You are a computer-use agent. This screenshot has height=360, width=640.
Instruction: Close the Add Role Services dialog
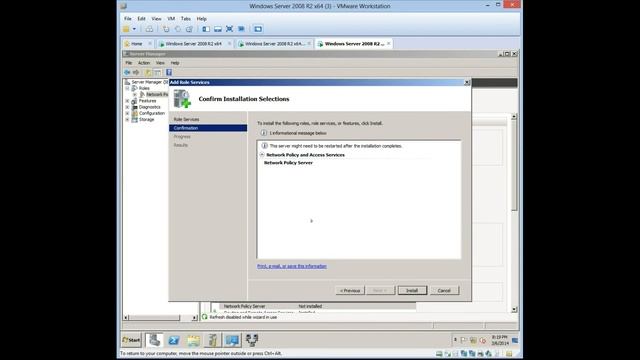[467, 82]
